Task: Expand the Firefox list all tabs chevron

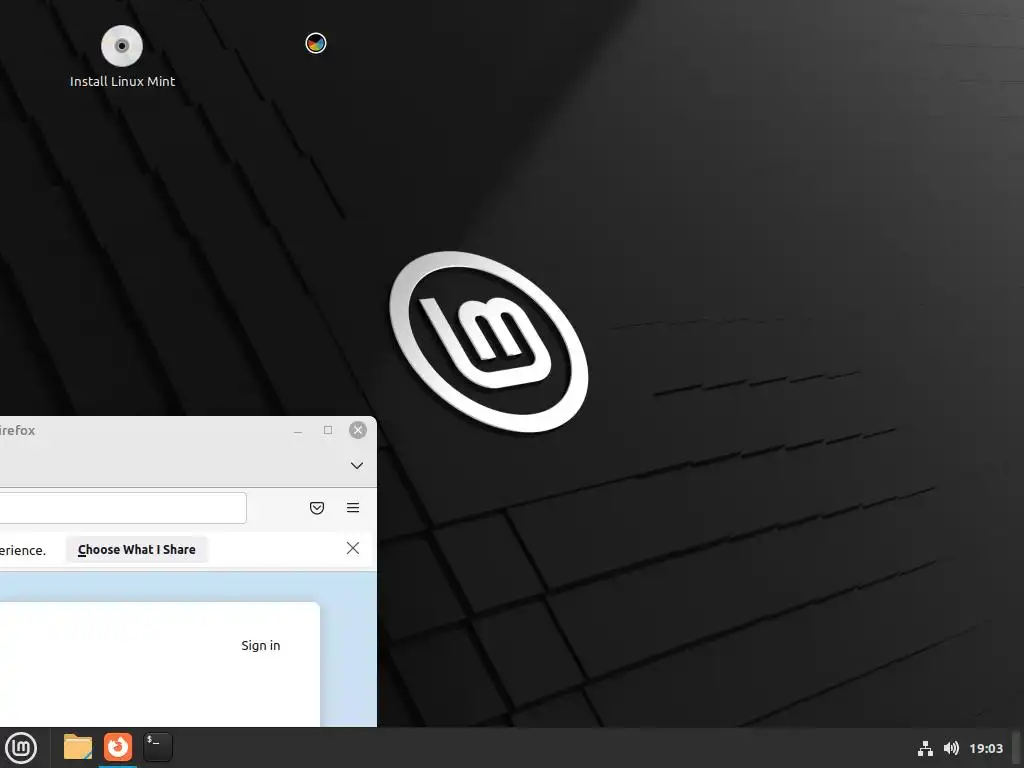Action: coord(357,466)
